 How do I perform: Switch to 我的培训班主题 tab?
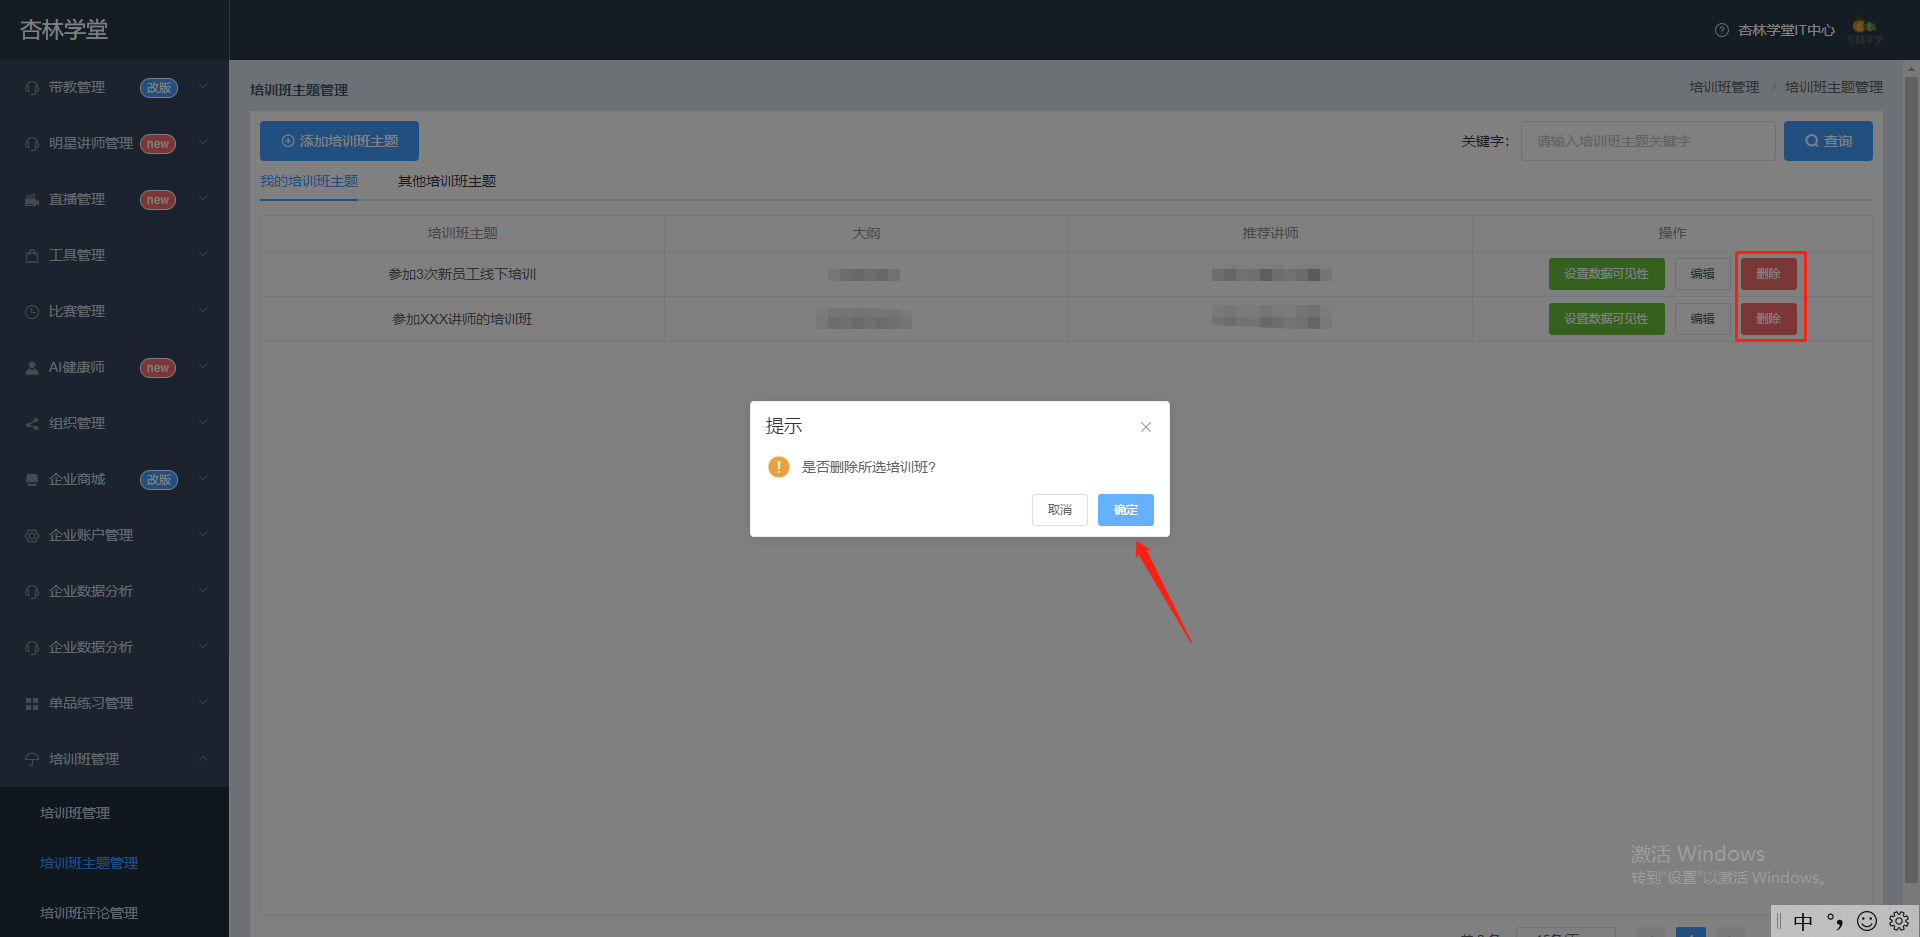click(309, 181)
